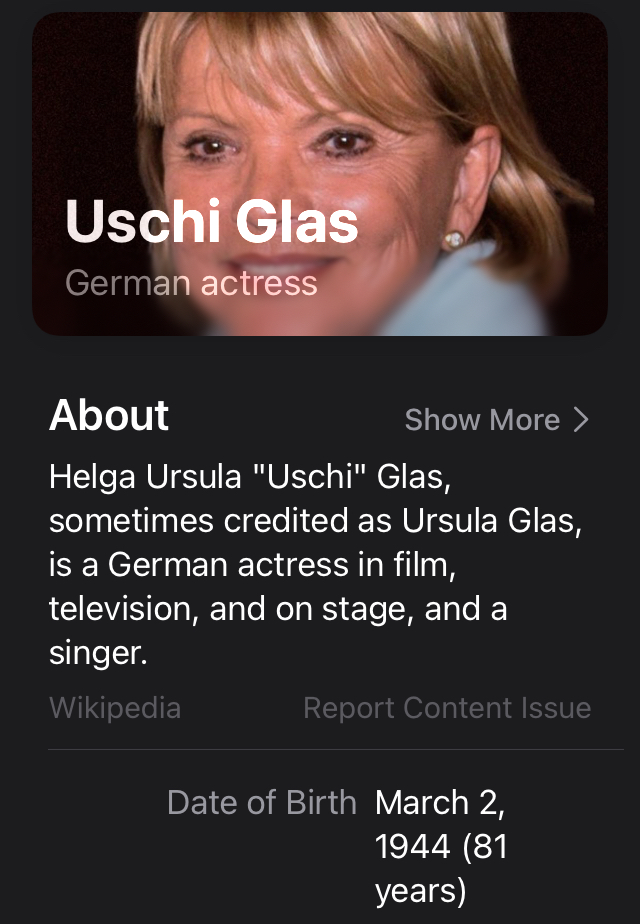Tap the Uschi Glas header photo

320,120
